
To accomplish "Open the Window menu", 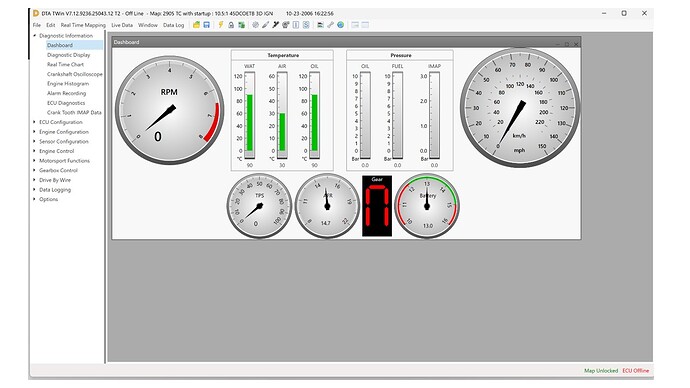I will [x=148, y=25].
